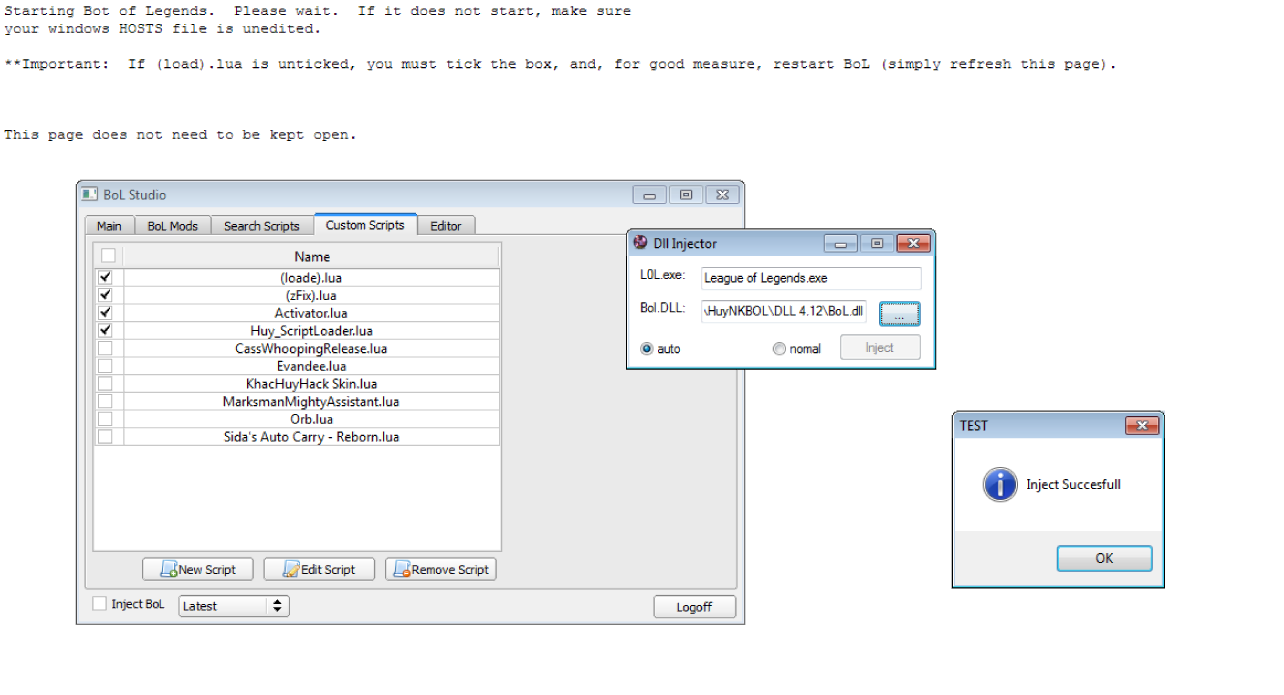The width and height of the screenshot is (1284, 695).
Task: Minimize the Dll Injector window
Action: coord(841,243)
